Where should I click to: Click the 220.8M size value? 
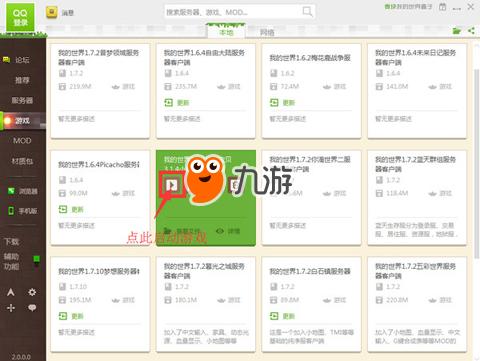point(397,300)
